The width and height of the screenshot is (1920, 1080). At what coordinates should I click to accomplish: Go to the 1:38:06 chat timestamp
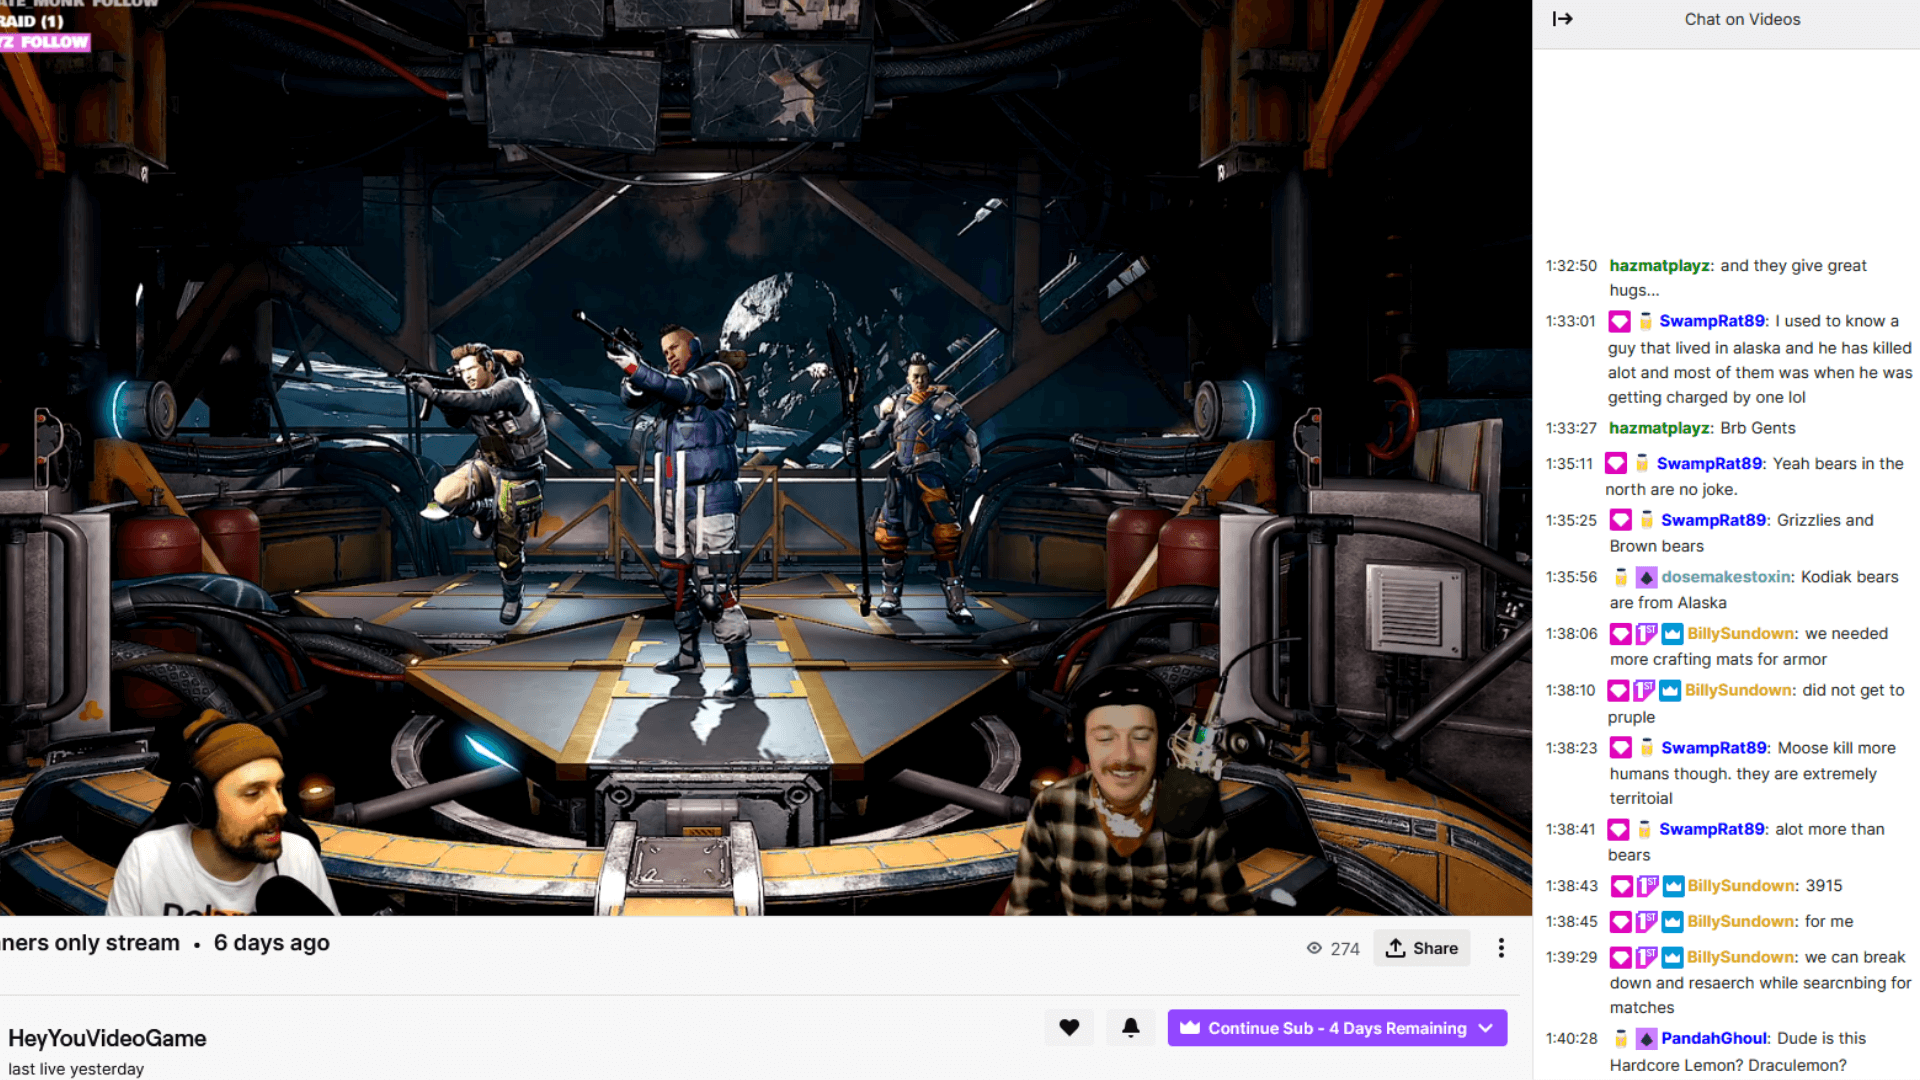(x=1571, y=634)
